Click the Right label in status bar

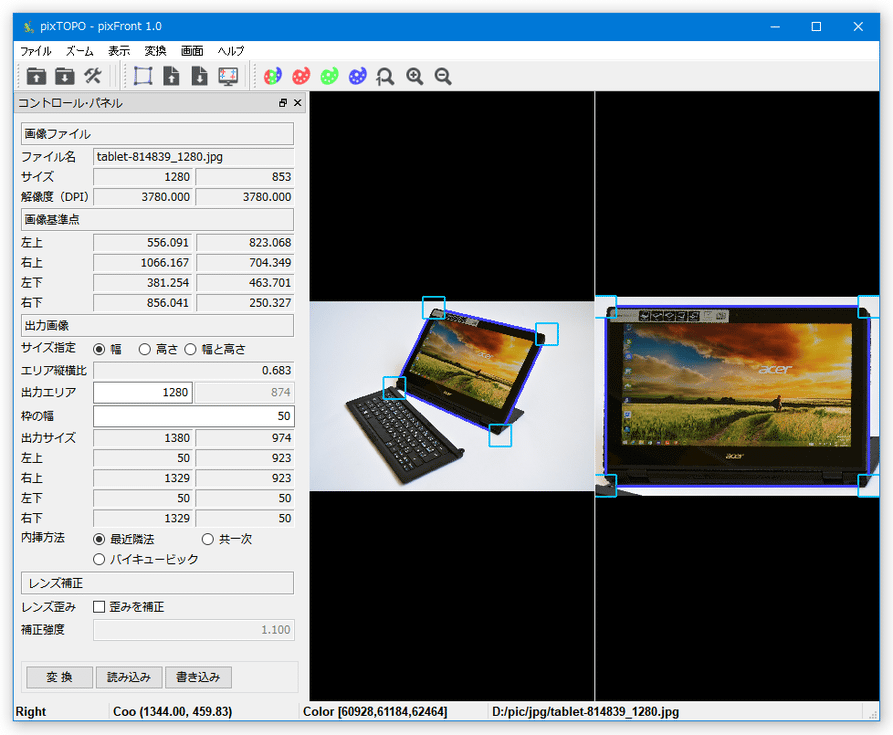tap(31, 712)
